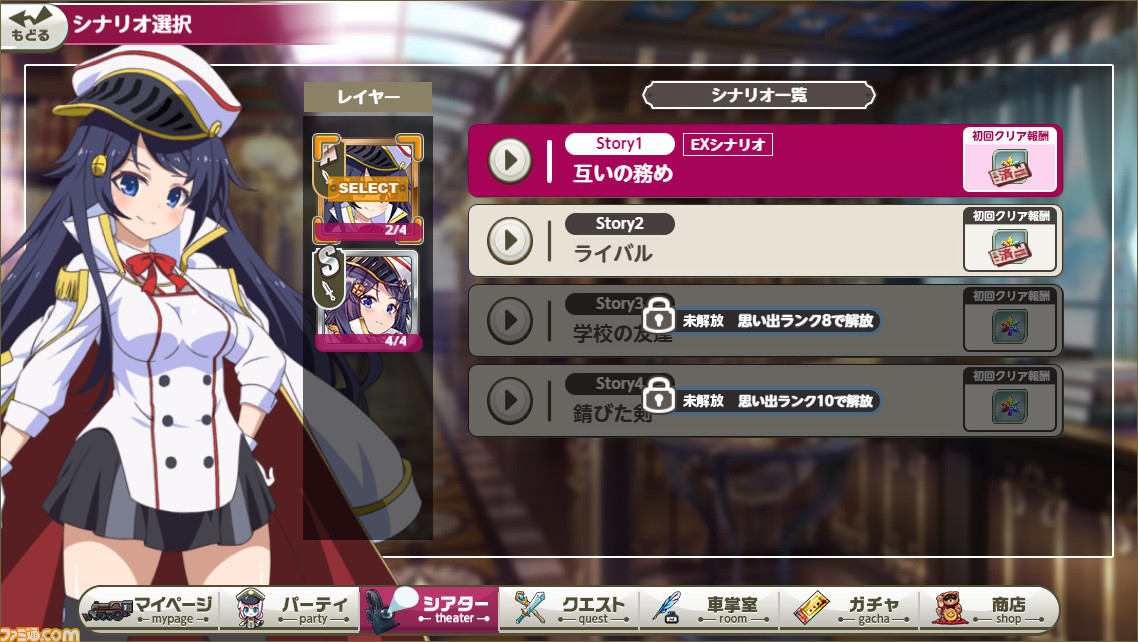
Task: Open the パーティ party menu
Action: [290, 609]
